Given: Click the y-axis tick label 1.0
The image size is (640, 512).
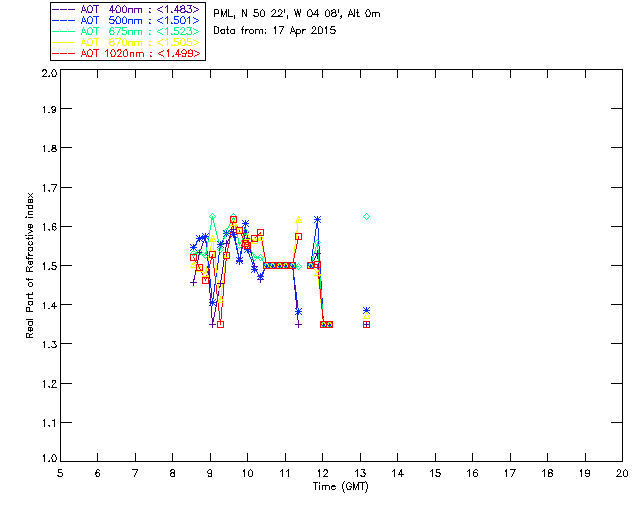Looking at the screenshot, I should coord(49,459).
